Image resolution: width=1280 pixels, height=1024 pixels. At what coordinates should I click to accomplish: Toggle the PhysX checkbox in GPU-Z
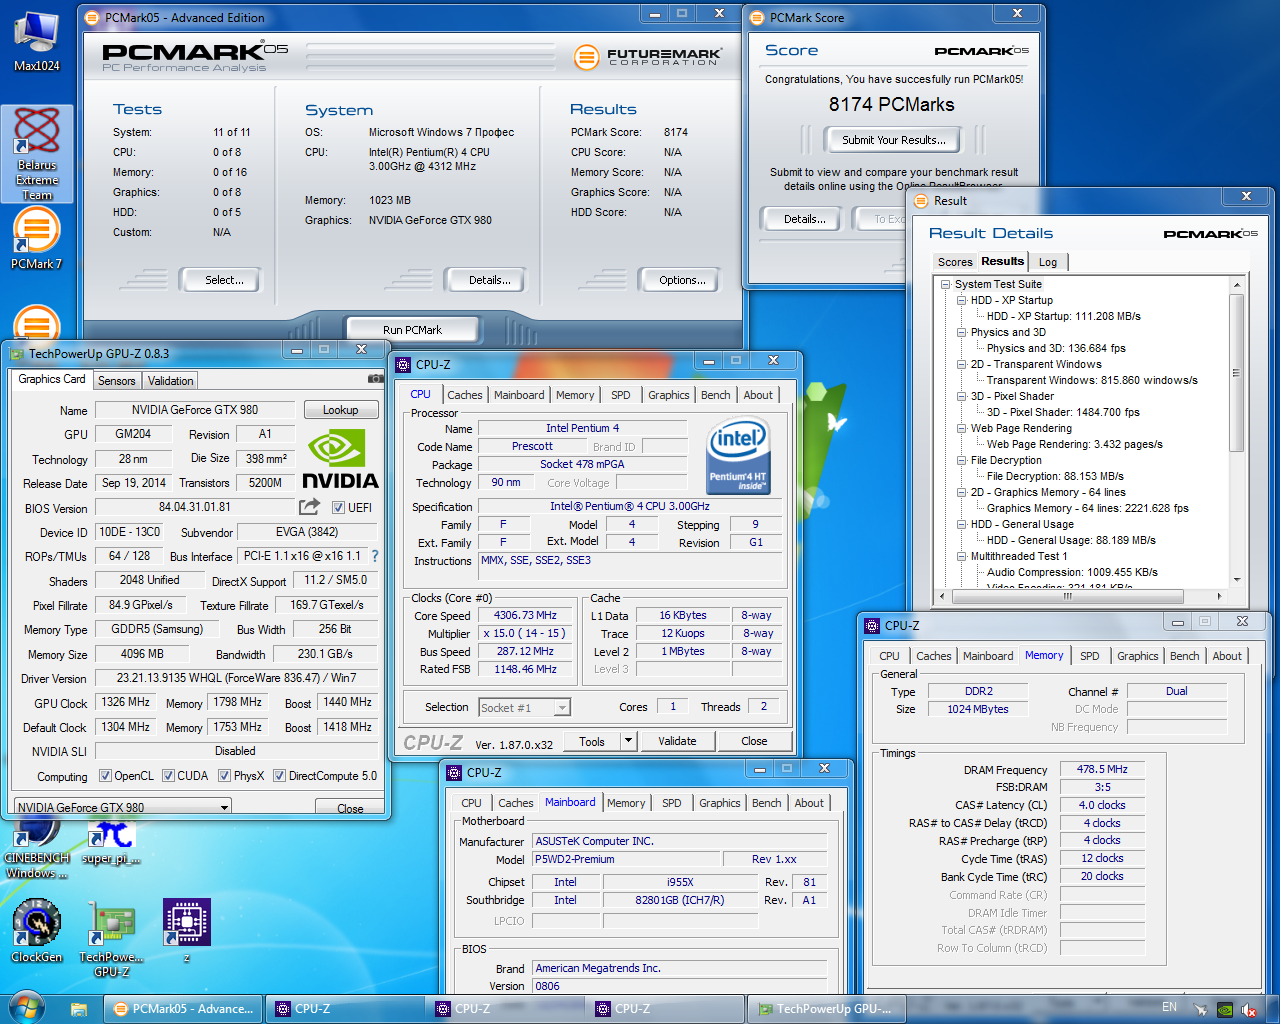[x=225, y=776]
